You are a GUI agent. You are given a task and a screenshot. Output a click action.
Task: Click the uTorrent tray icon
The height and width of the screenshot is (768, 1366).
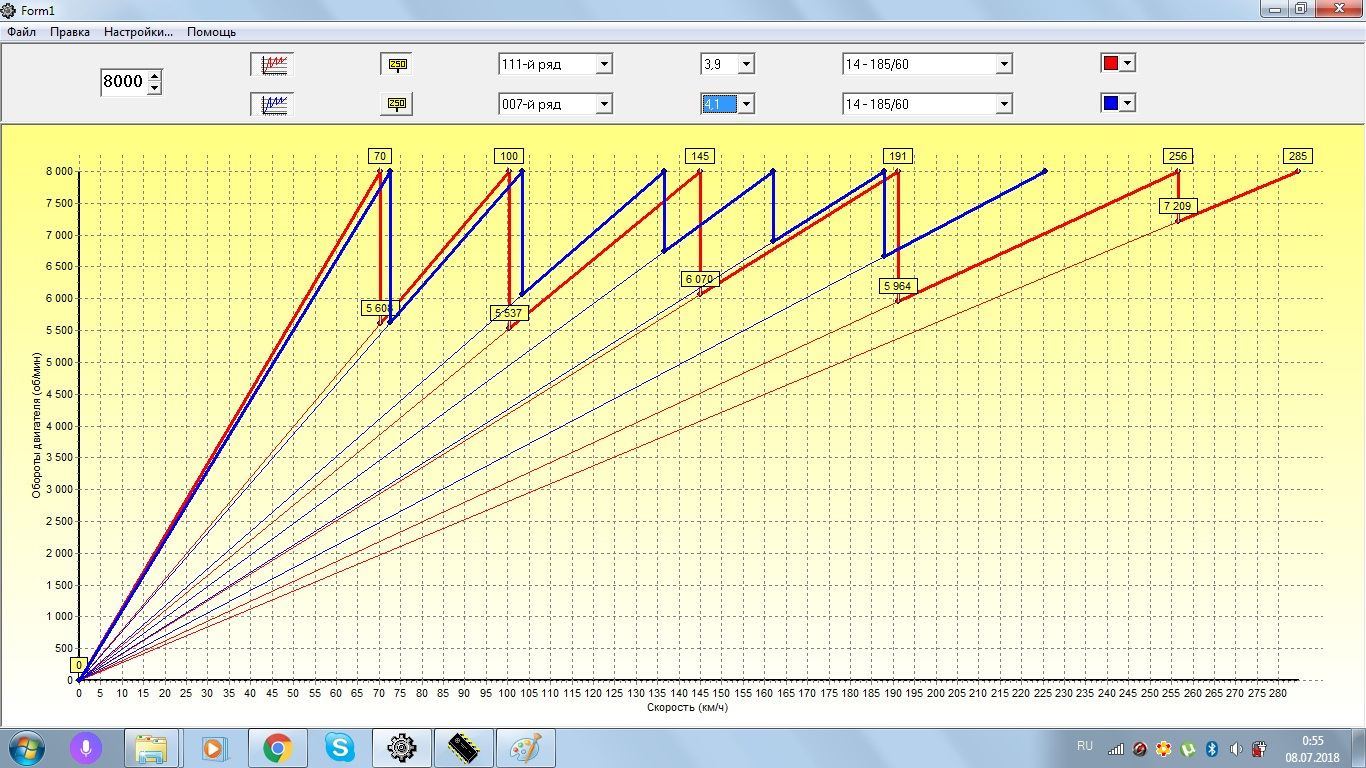(1188, 748)
